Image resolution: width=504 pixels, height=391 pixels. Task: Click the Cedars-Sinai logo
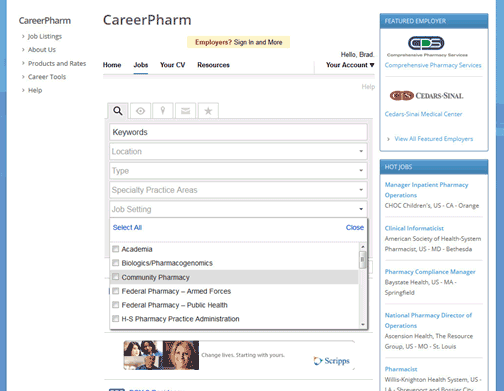(426, 96)
